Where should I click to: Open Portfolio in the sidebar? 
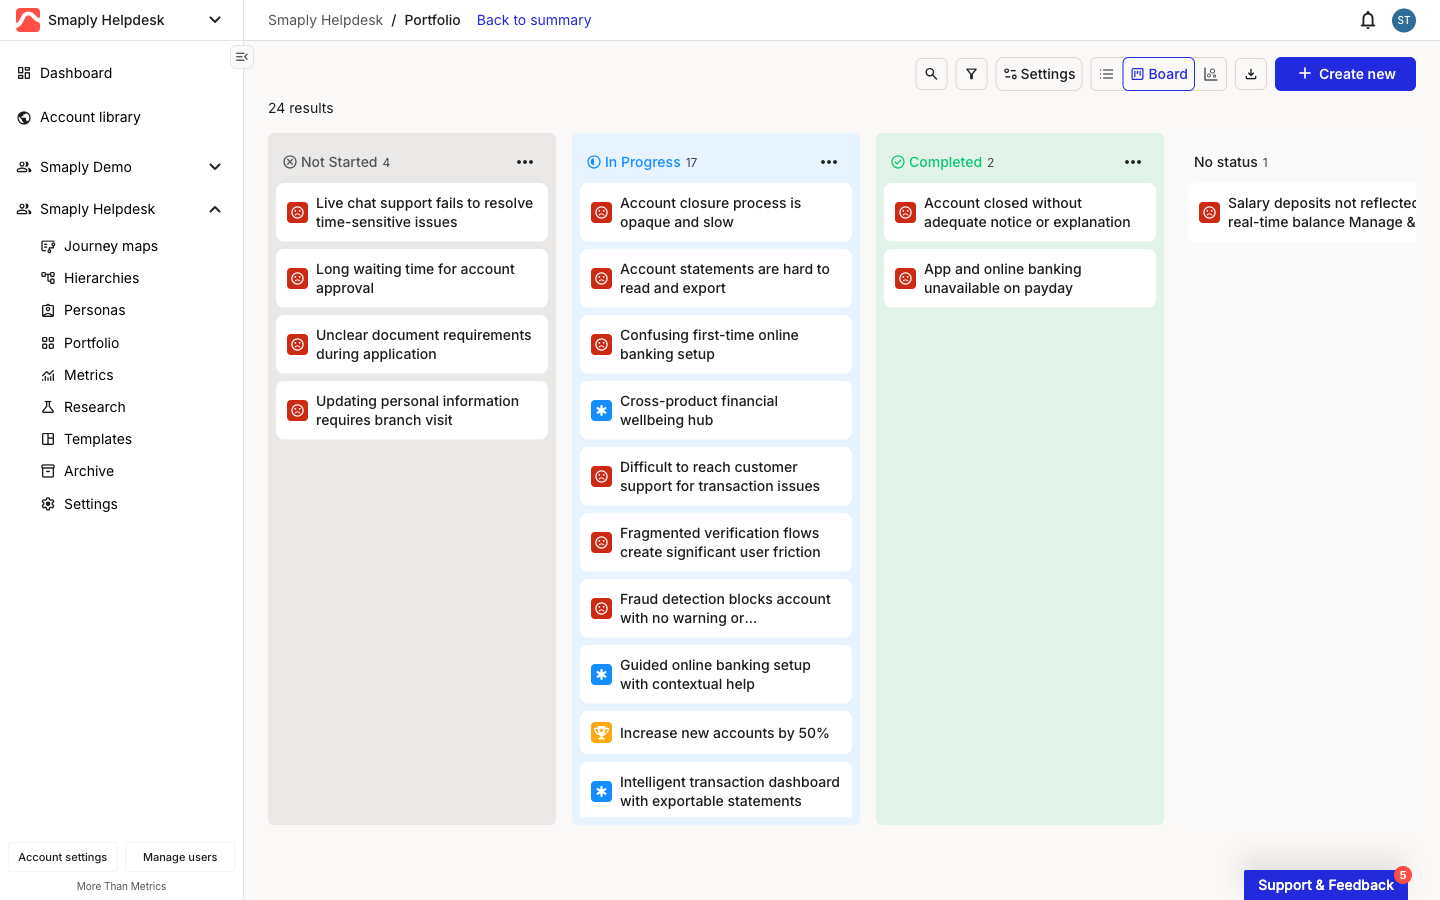point(91,343)
